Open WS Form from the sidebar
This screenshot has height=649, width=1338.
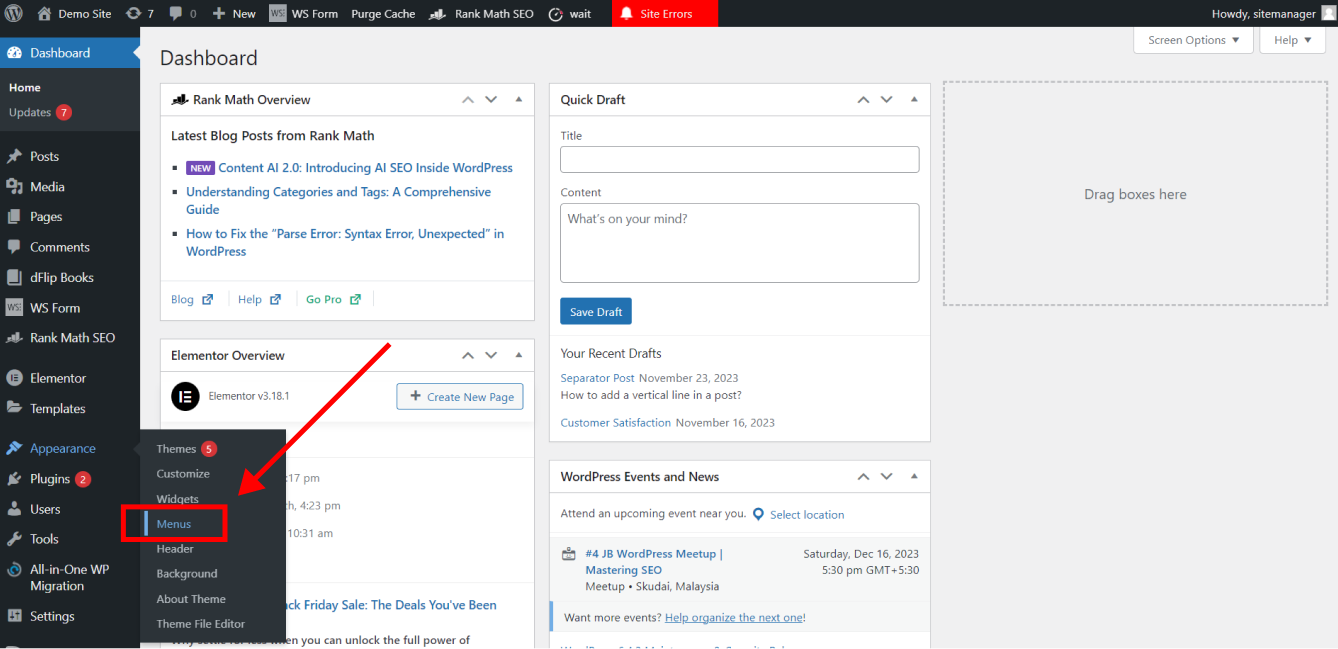(x=54, y=308)
